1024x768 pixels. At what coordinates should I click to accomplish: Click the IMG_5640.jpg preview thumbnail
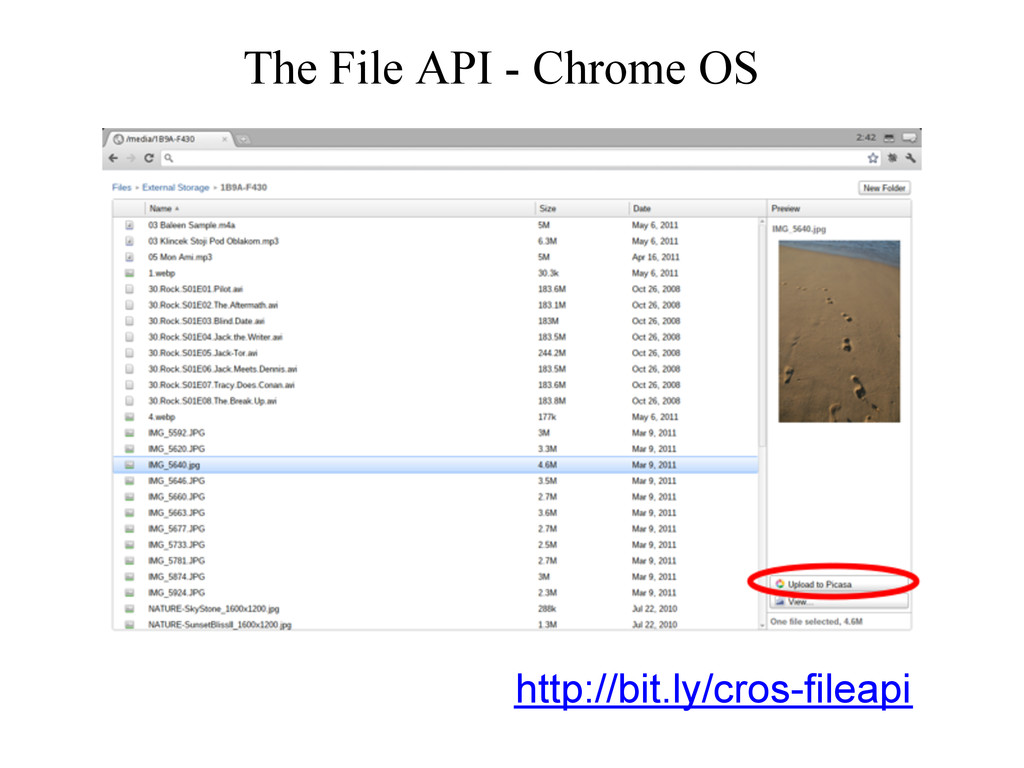tap(839, 331)
